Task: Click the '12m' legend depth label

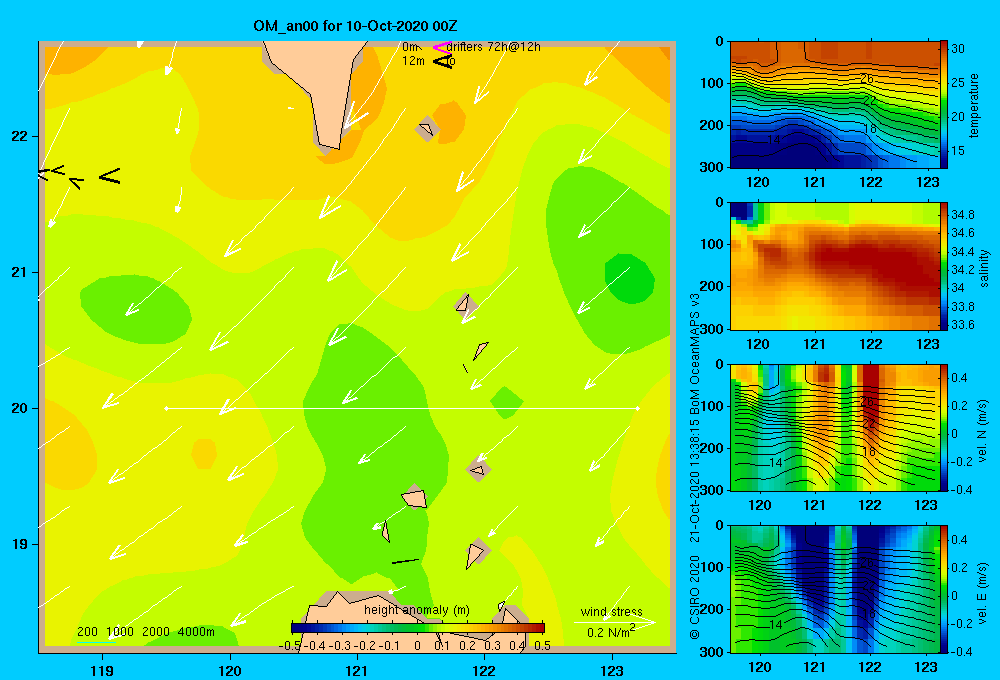Action: tap(413, 61)
